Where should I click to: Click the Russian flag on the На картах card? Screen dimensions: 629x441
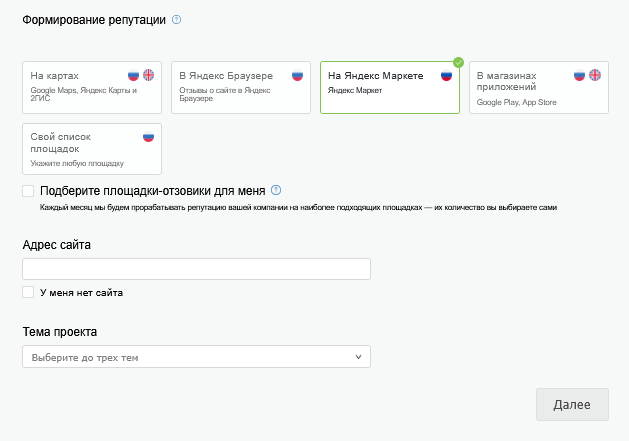pos(133,75)
